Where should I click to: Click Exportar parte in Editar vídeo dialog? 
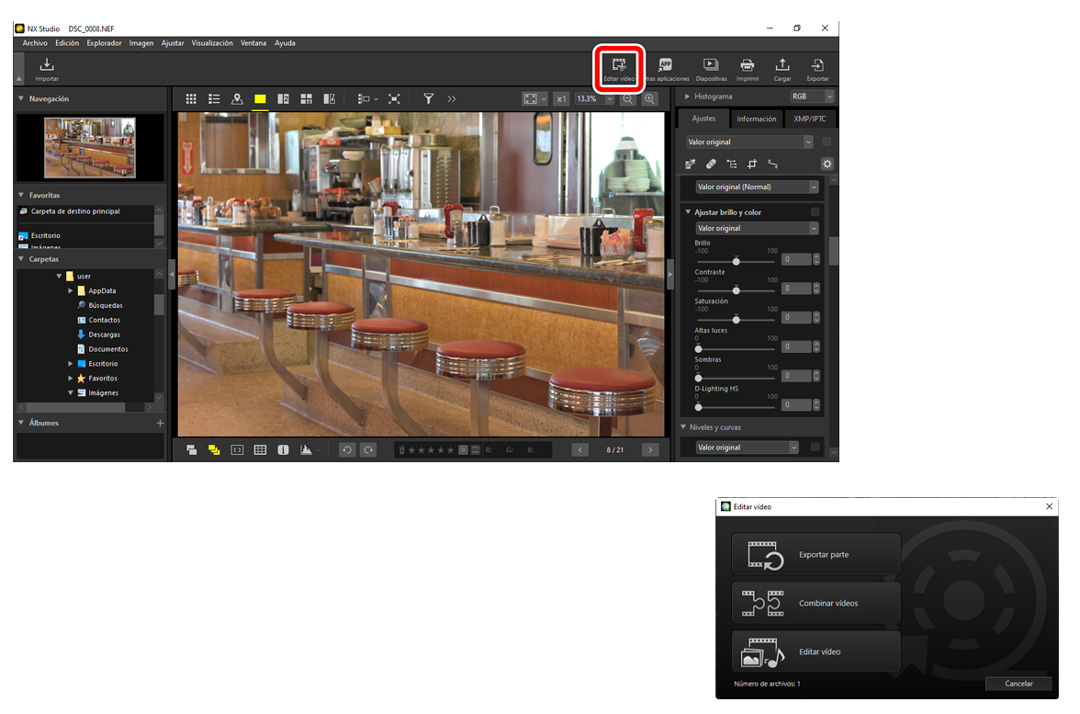[816, 554]
